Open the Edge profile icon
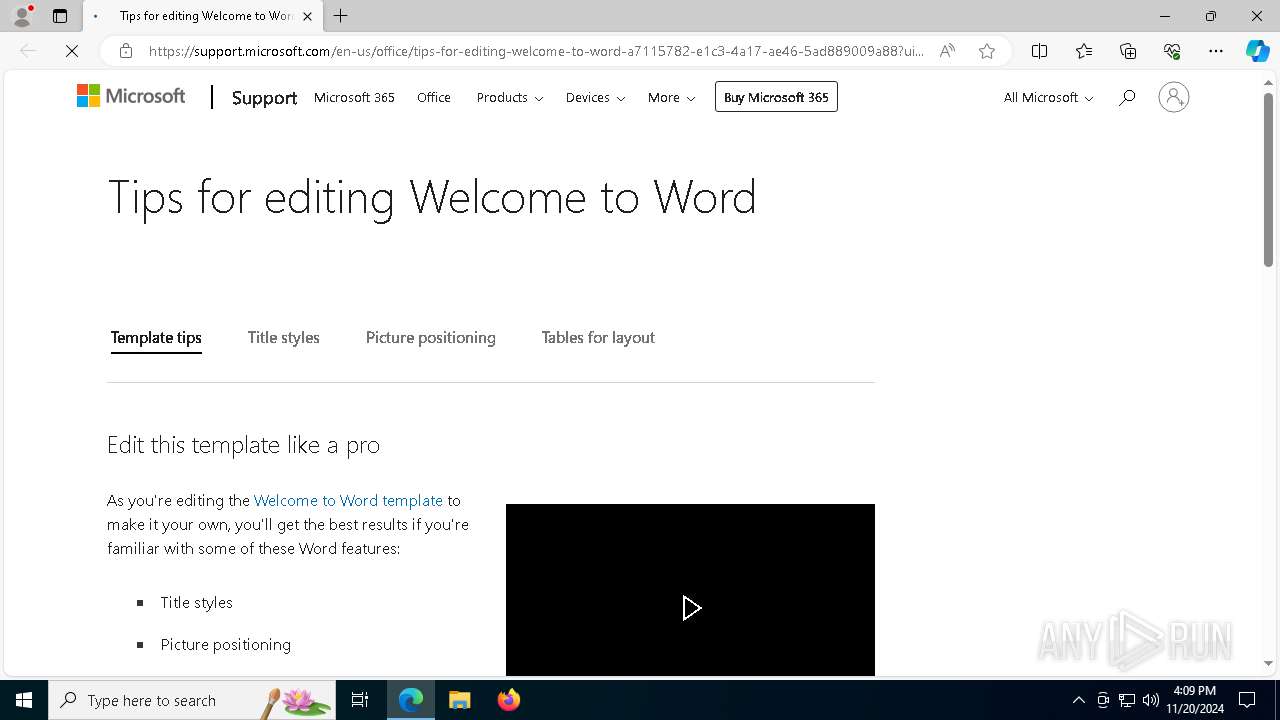Screen dimensions: 1280x720 click(x=22, y=16)
